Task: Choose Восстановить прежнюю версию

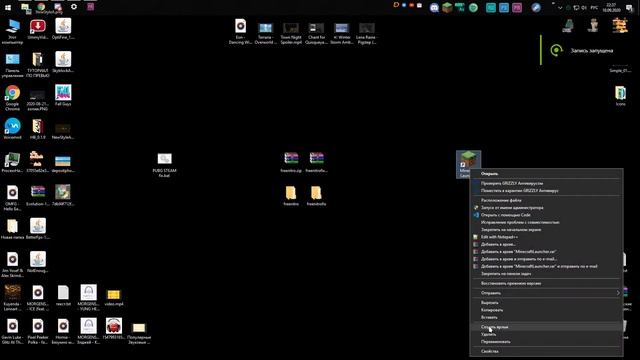Action: (x=547, y=283)
